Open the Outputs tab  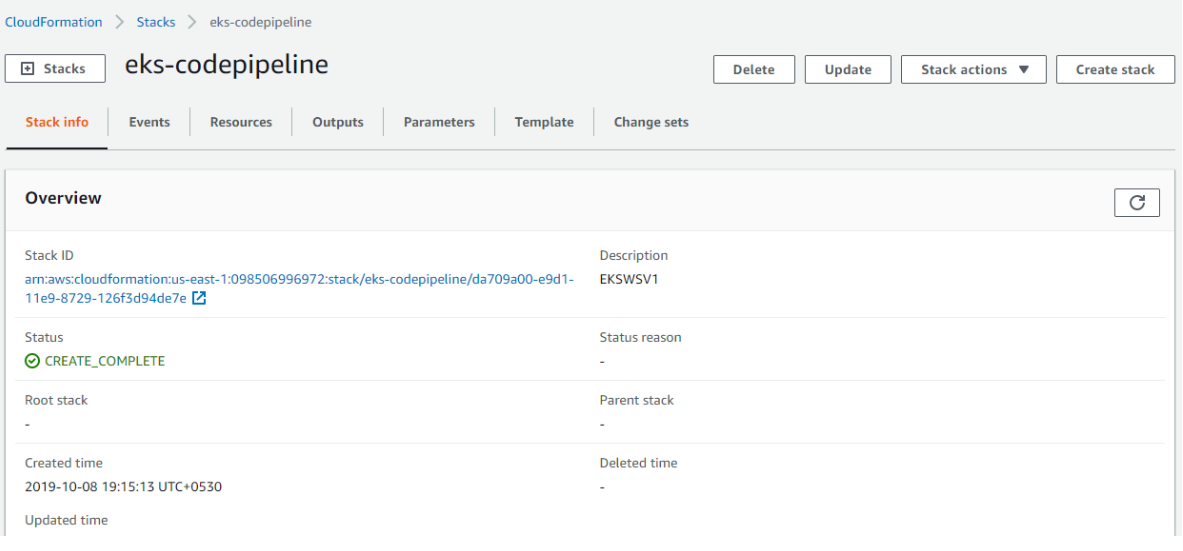click(x=338, y=122)
